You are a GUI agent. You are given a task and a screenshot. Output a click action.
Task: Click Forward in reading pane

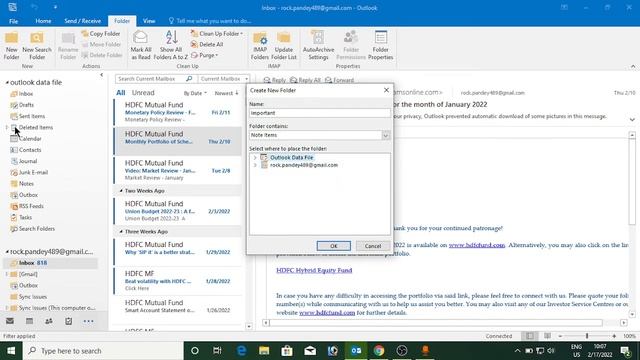pyautogui.click(x=340, y=80)
